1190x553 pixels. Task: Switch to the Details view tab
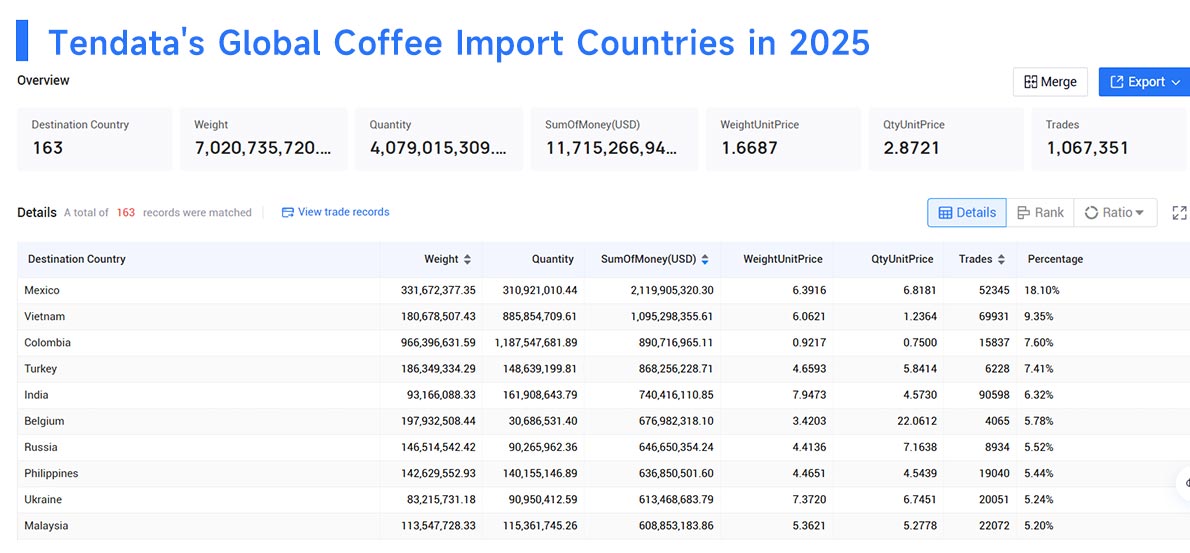pos(967,212)
